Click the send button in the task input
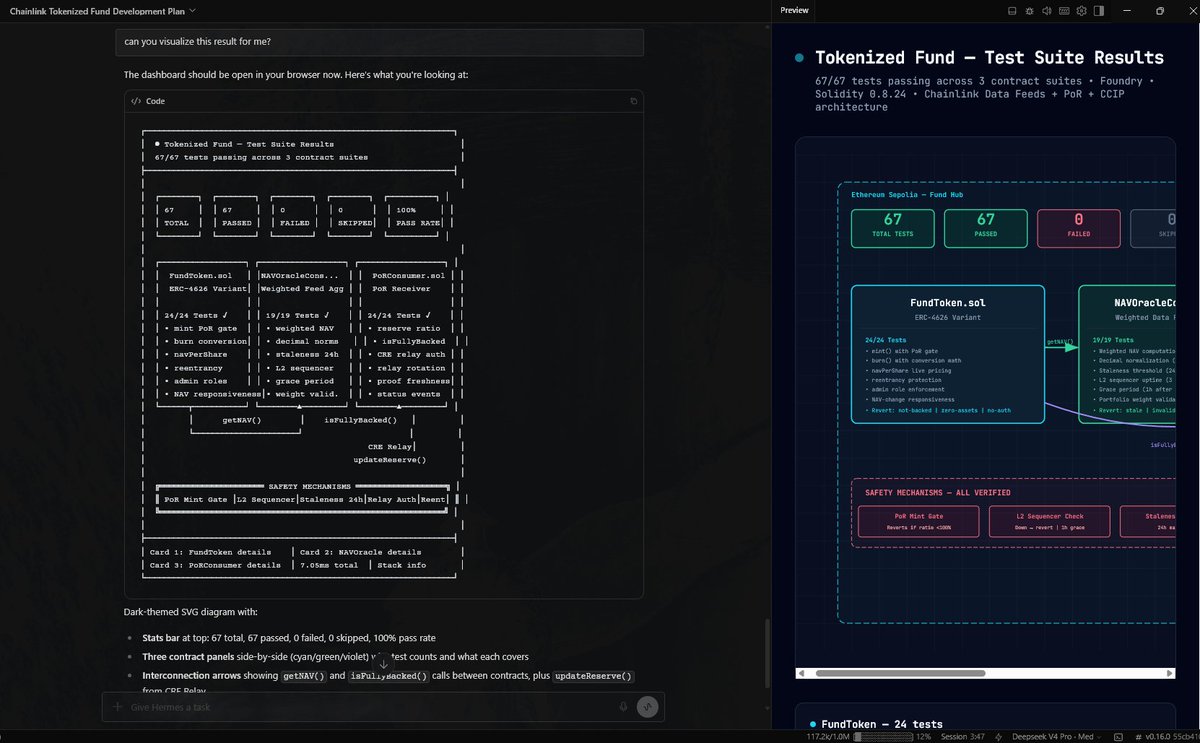1200x743 pixels. pos(647,706)
